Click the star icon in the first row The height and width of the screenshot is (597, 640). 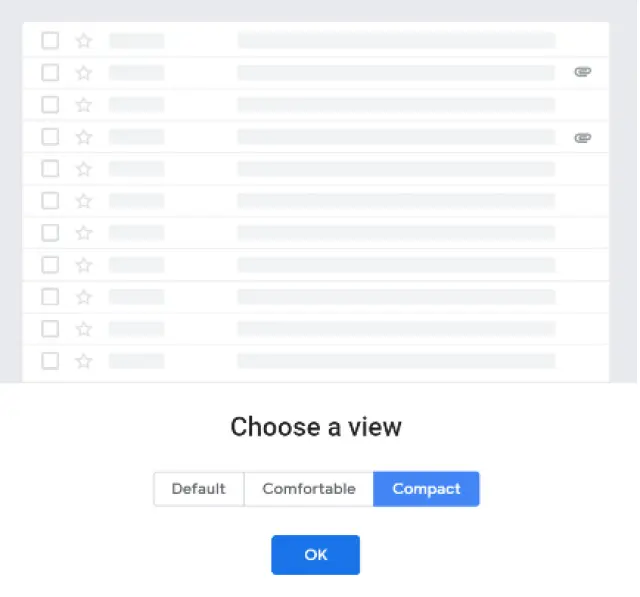point(84,41)
